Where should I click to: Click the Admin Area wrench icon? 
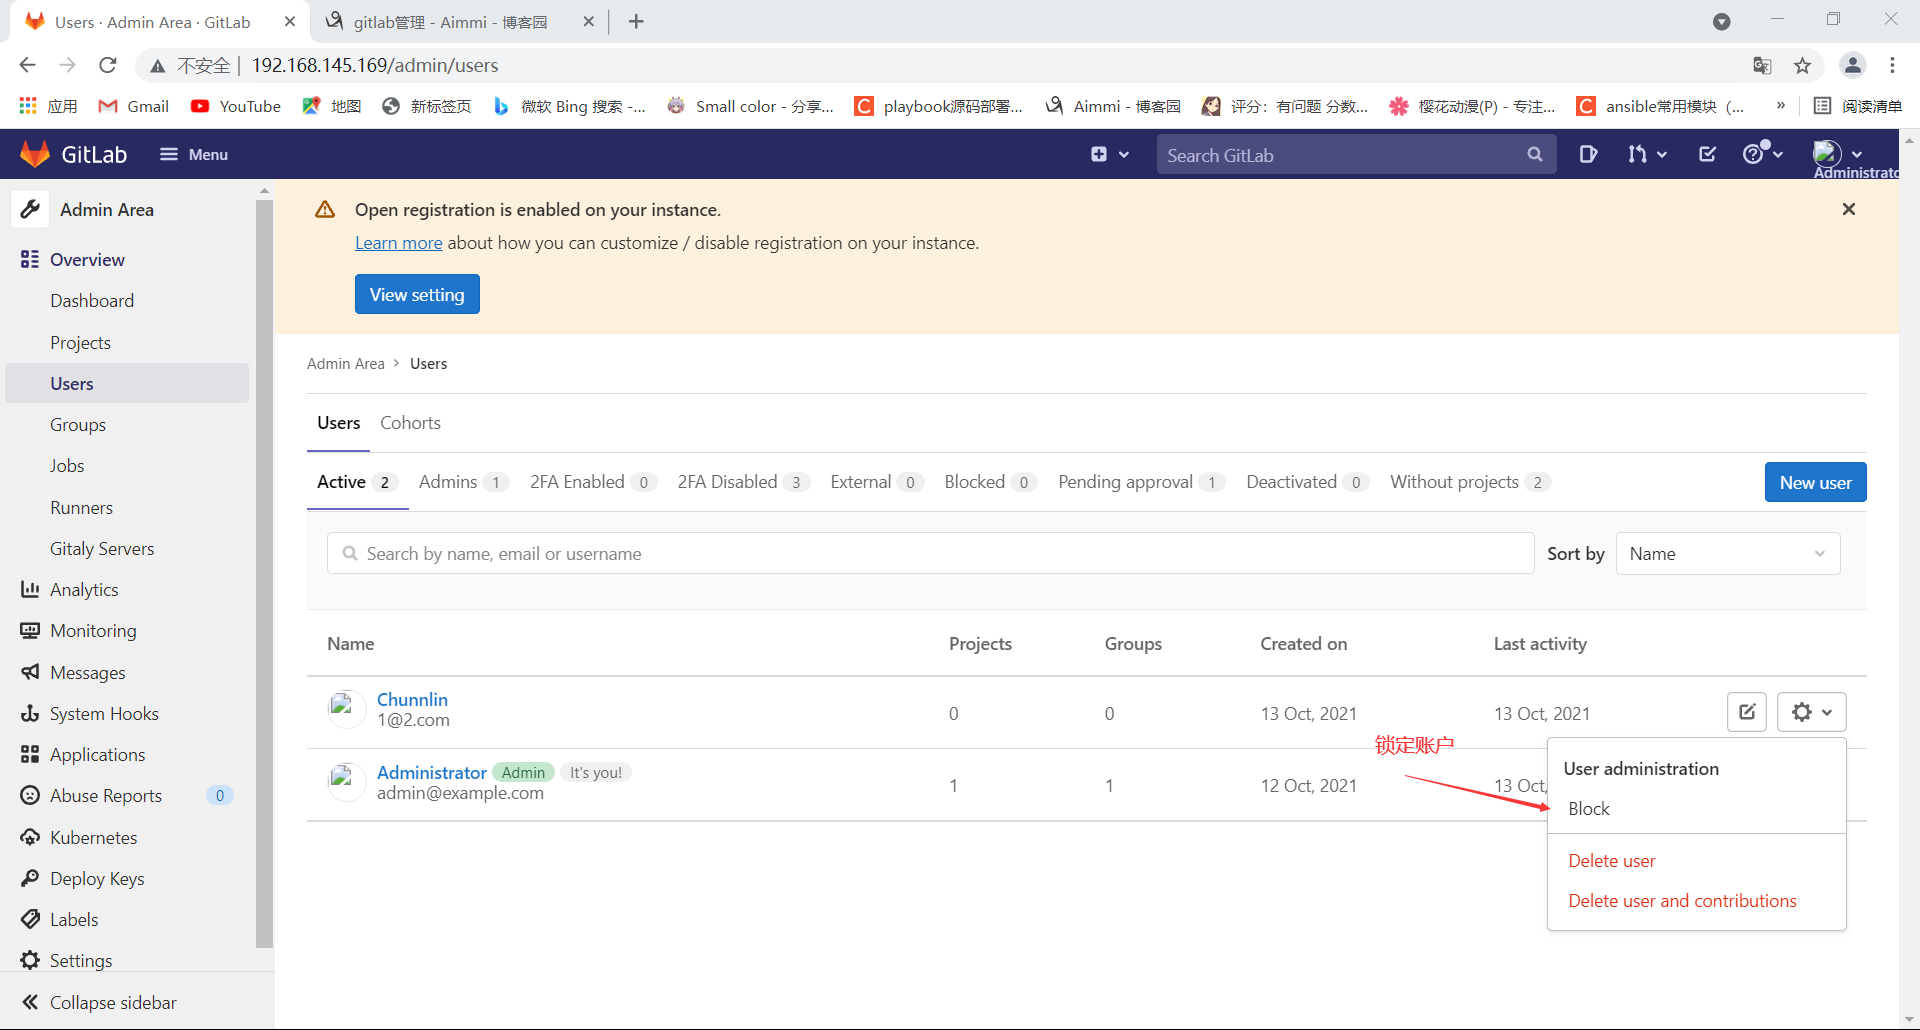(x=30, y=209)
